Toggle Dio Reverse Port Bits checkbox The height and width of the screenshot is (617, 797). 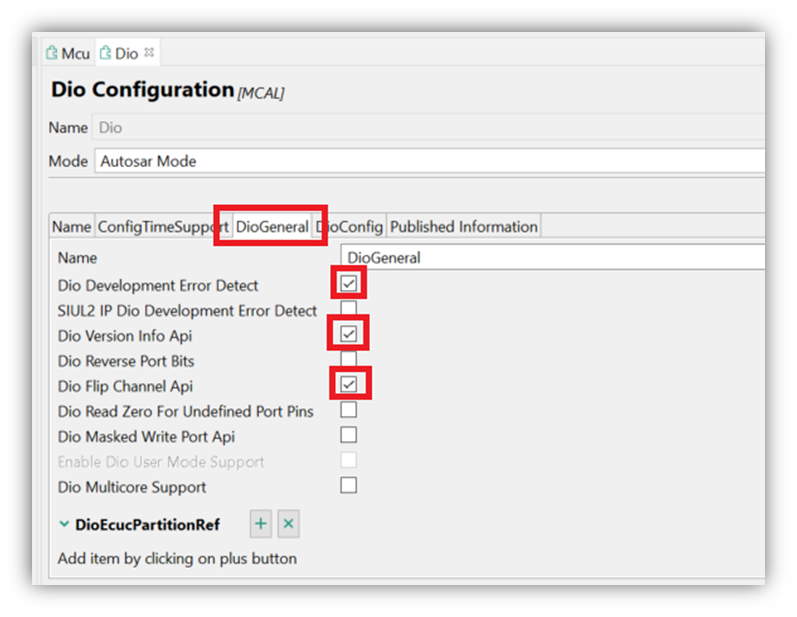[348, 358]
